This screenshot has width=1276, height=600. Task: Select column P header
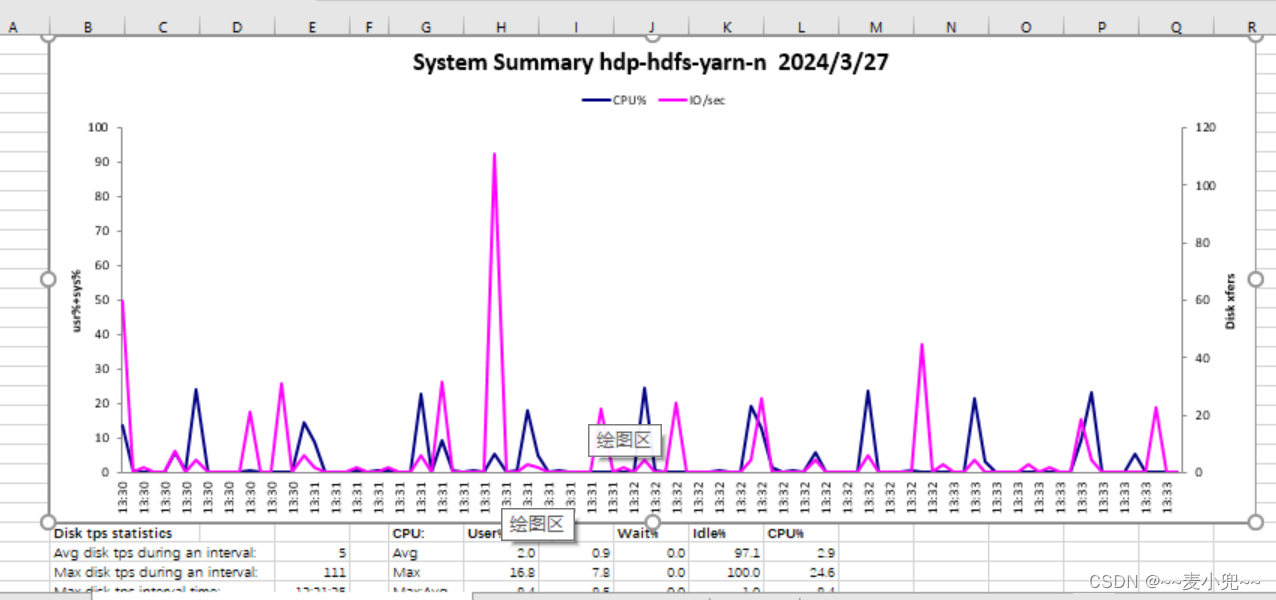click(1101, 28)
